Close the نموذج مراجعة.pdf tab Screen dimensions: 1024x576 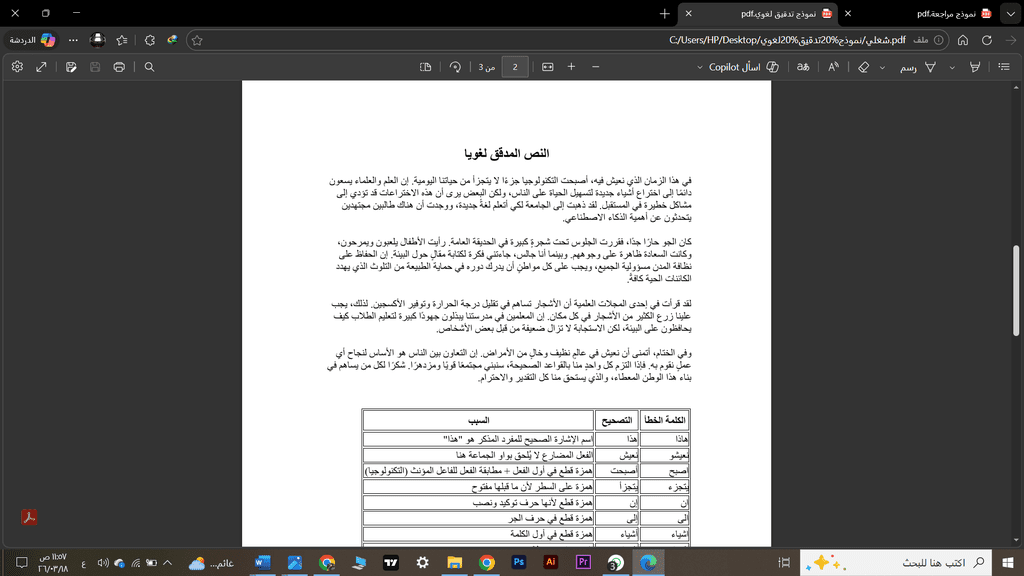click(x=848, y=13)
